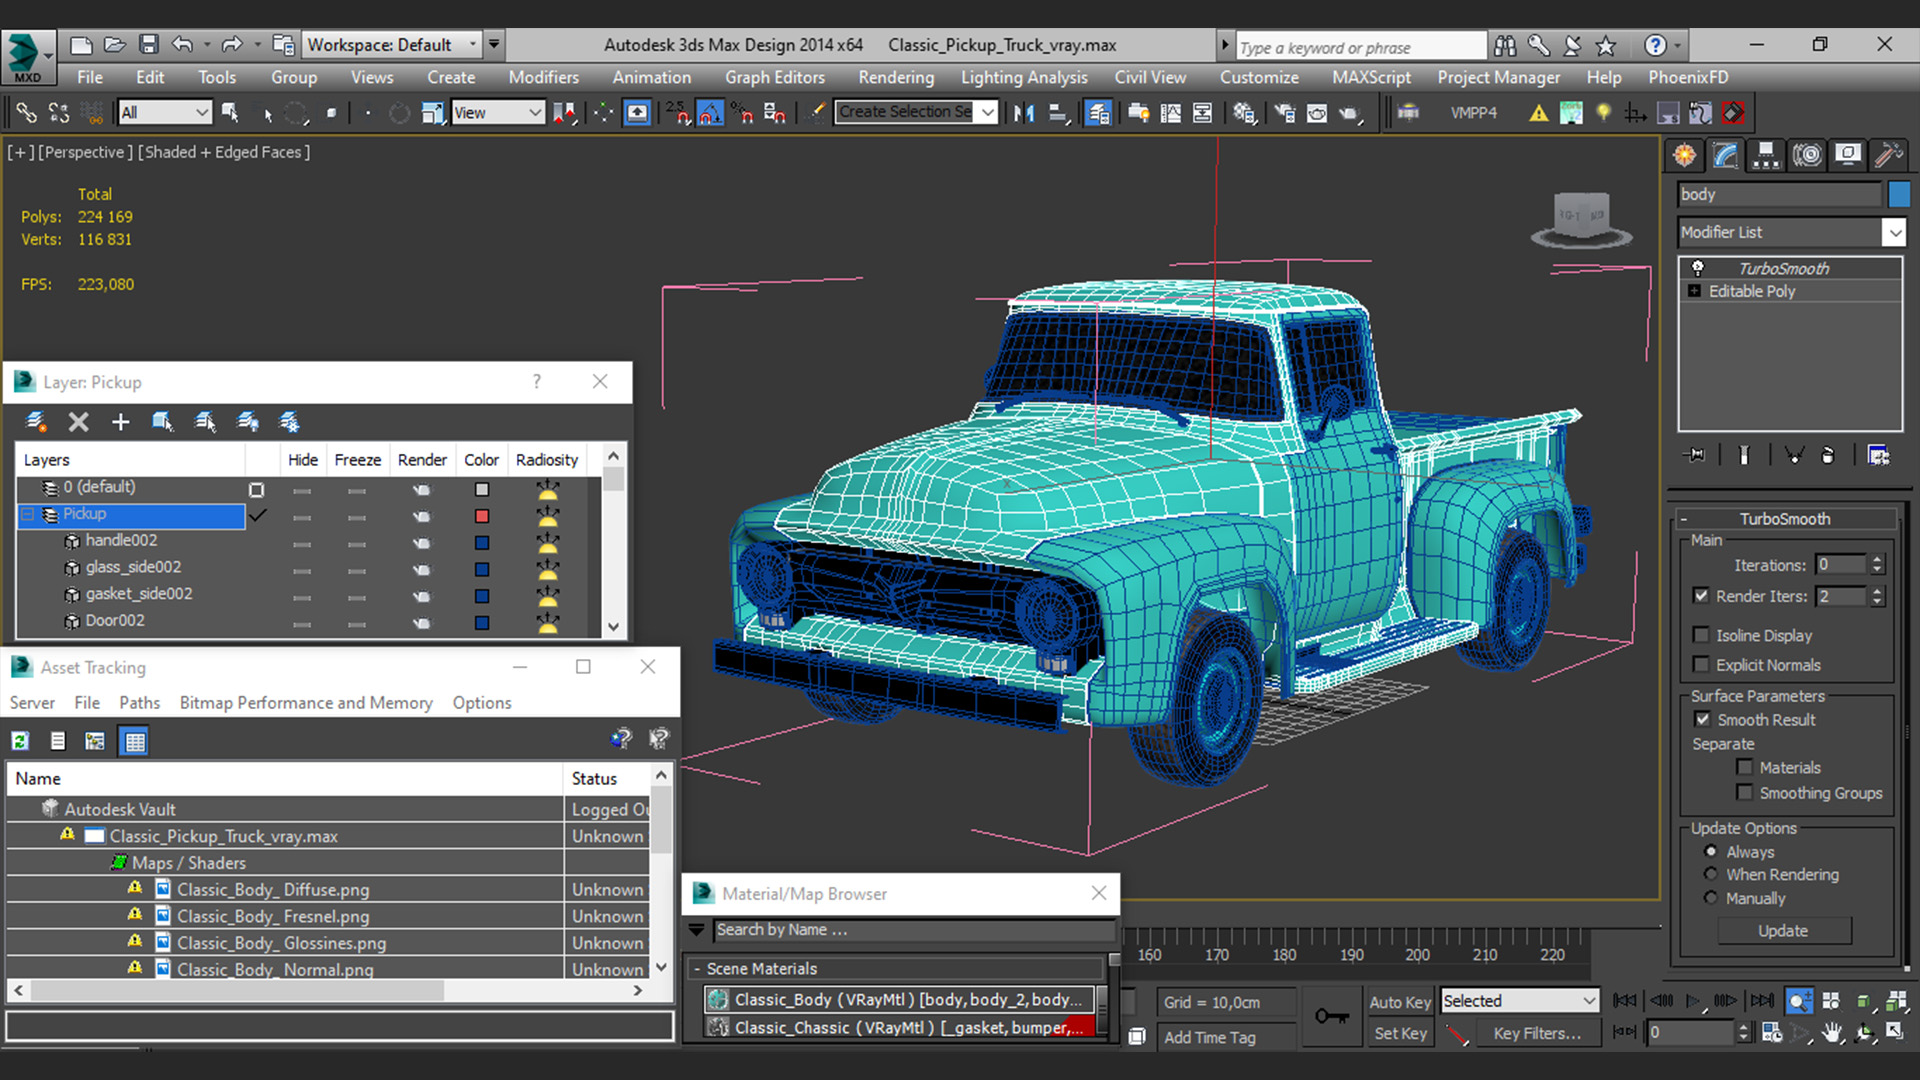Viewport: 1920px width, 1080px height.
Task: Open the Motion command panel tab
Action: pyautogui.click(x=1807, y=155)
